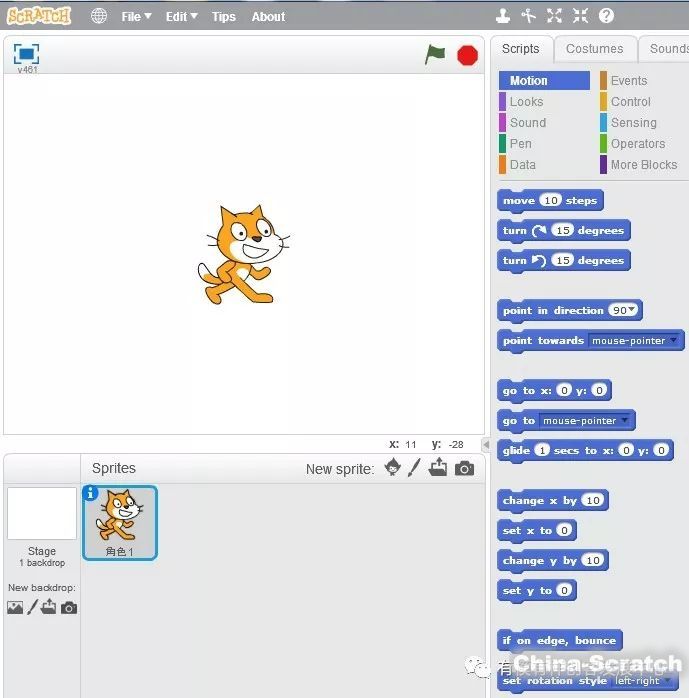689x698 pixels.
Task: Select the Grow sprite tool
Action: tap(554, 16)
